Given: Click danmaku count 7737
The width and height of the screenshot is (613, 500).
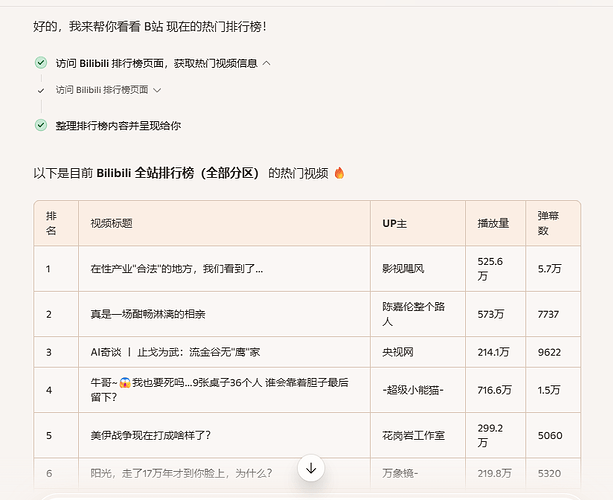Looking at the screenshot, I should [x=548, y=314].
